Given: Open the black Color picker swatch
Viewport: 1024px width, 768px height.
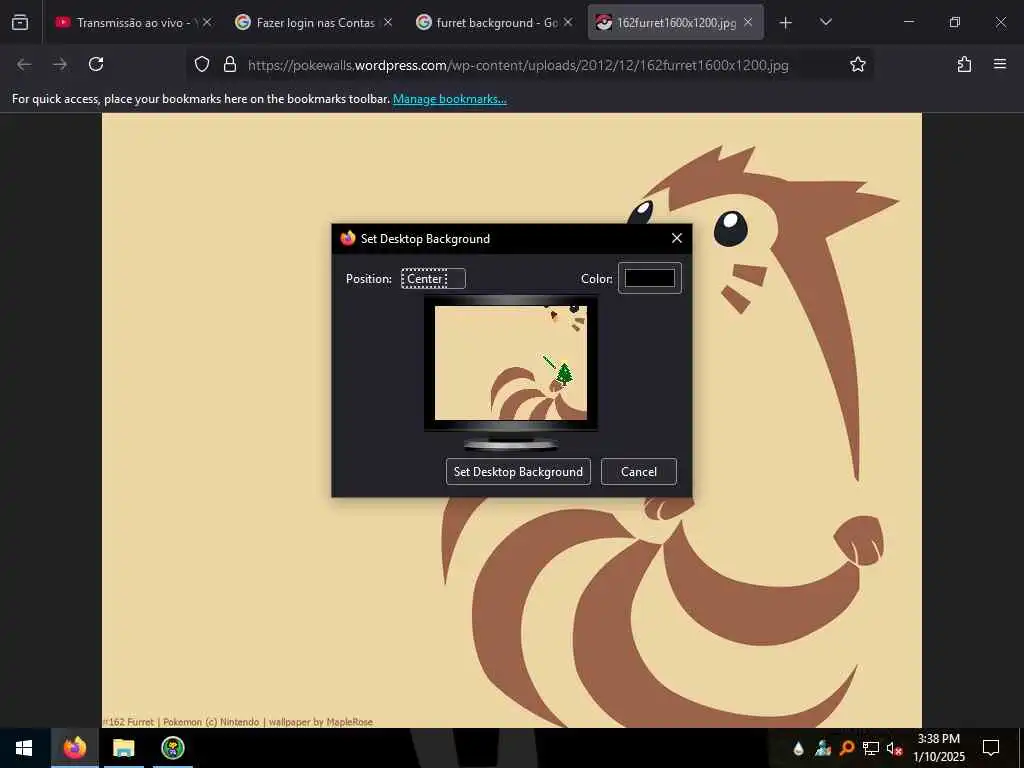Looking at the screenshot, I should pos(650,278).
